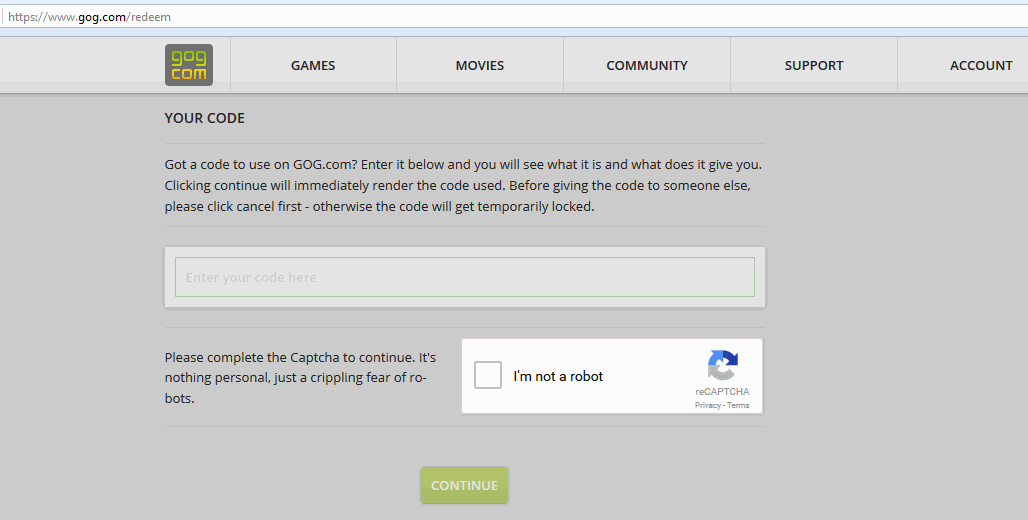Open the COMMUNITY menu

(x=647, y=66)
